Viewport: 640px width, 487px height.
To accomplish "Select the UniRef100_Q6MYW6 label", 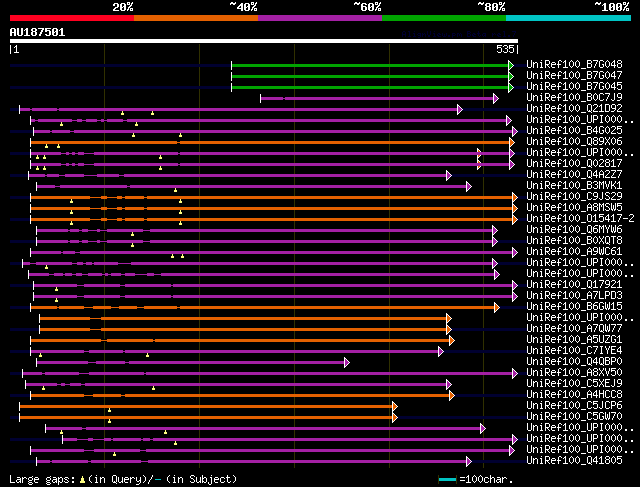I will [574, 230].
